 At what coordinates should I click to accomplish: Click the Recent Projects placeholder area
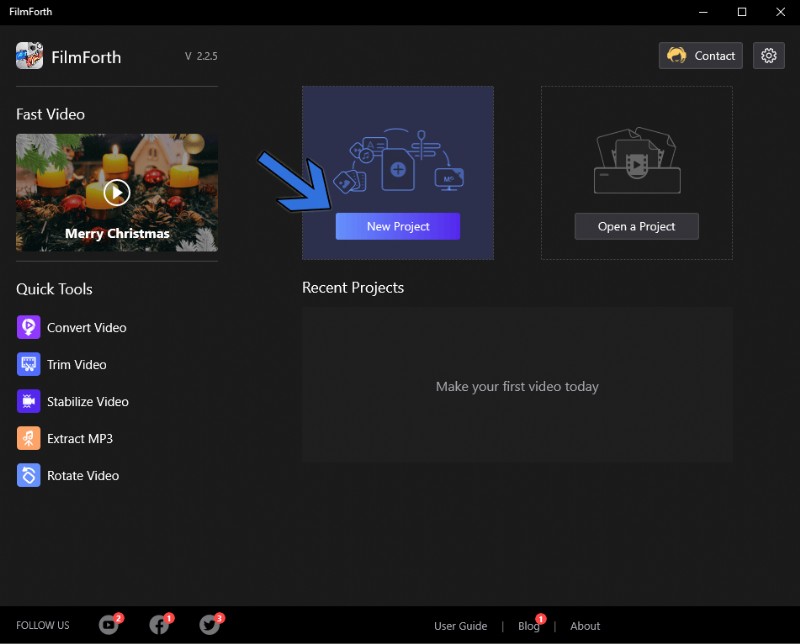pos(516,386)
